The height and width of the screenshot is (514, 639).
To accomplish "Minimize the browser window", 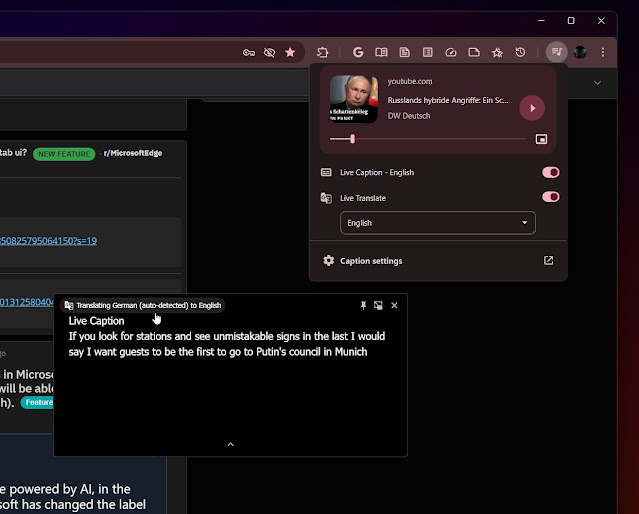I will 541,20.
